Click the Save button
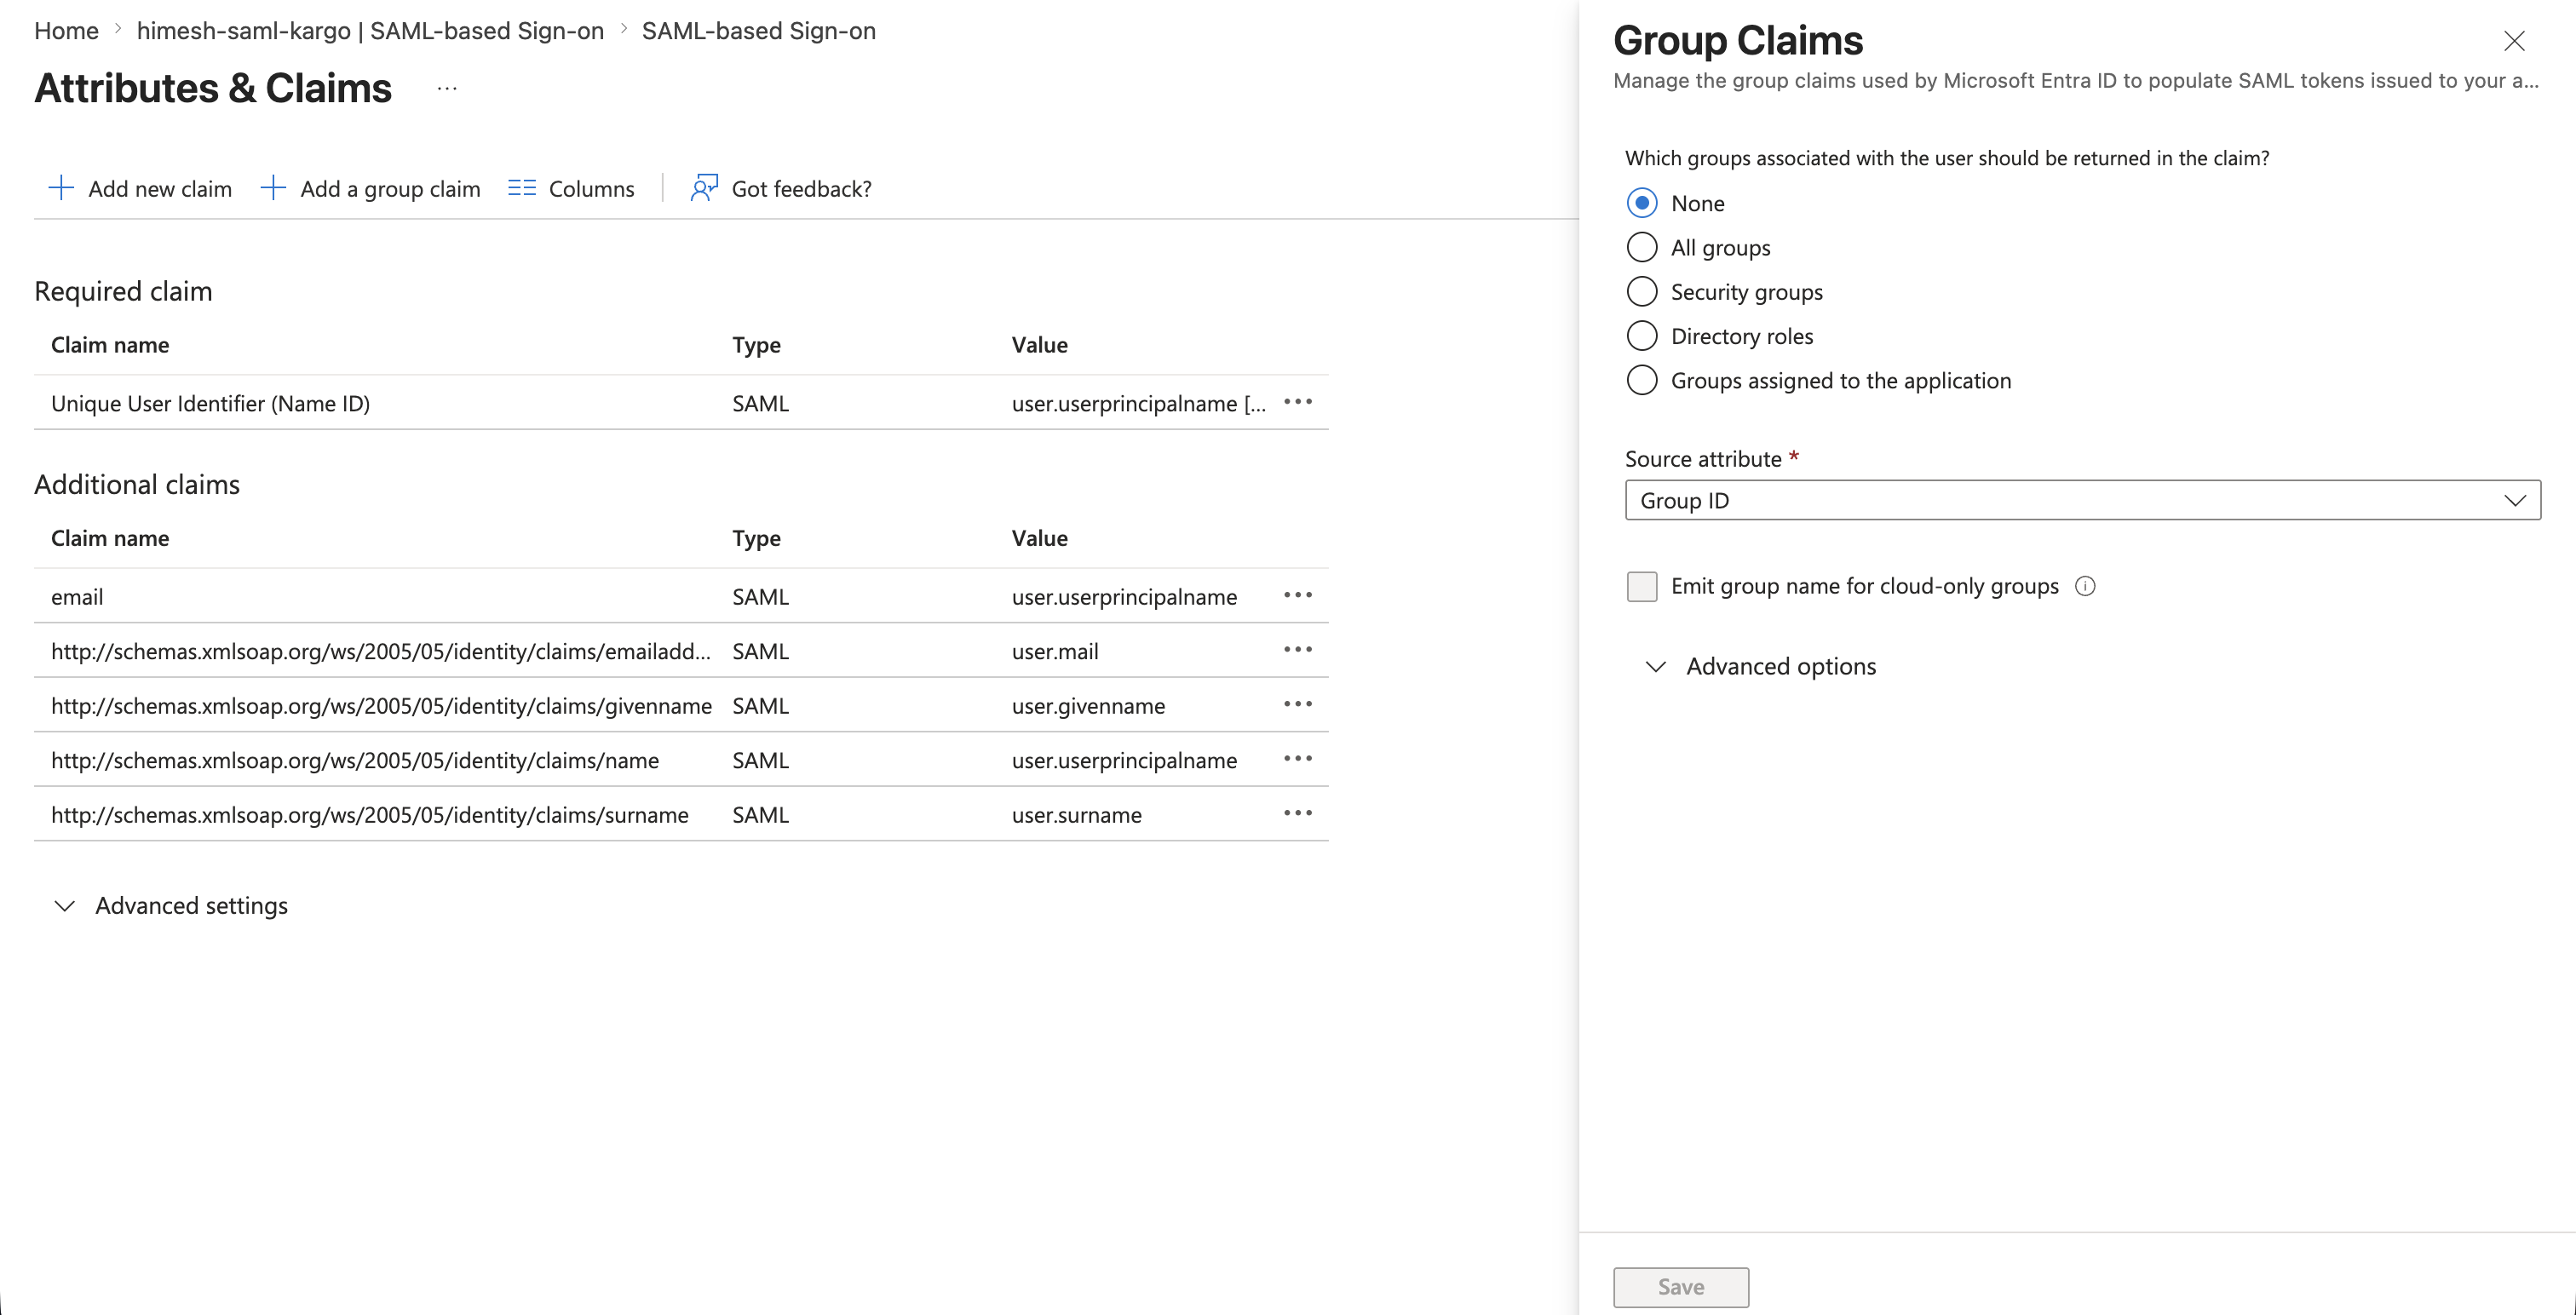The width and height of the screenshot is (2576, 1315). pos(1681,1287)
